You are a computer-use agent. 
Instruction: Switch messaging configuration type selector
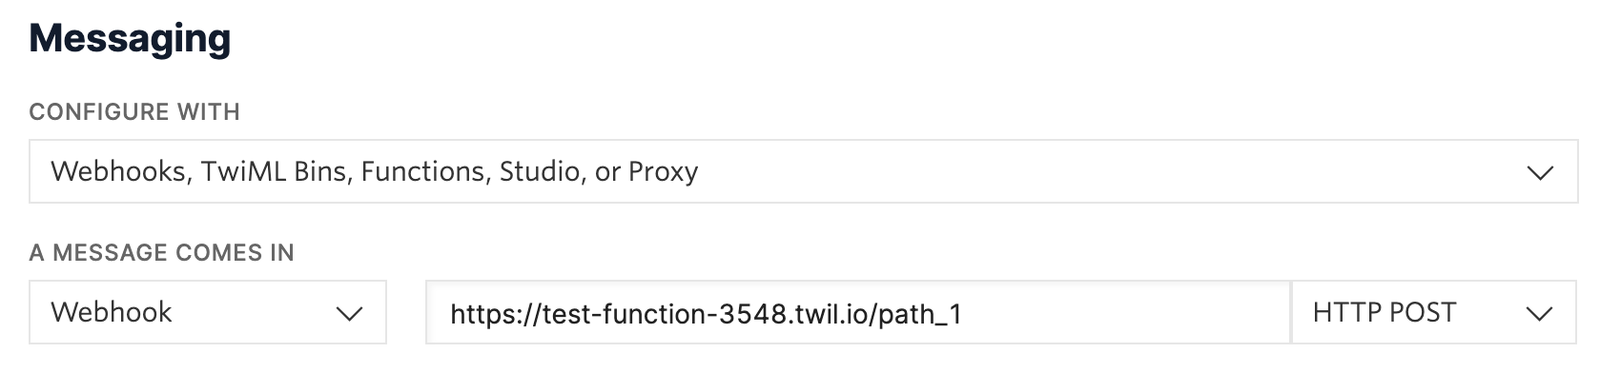coord(803,171)
